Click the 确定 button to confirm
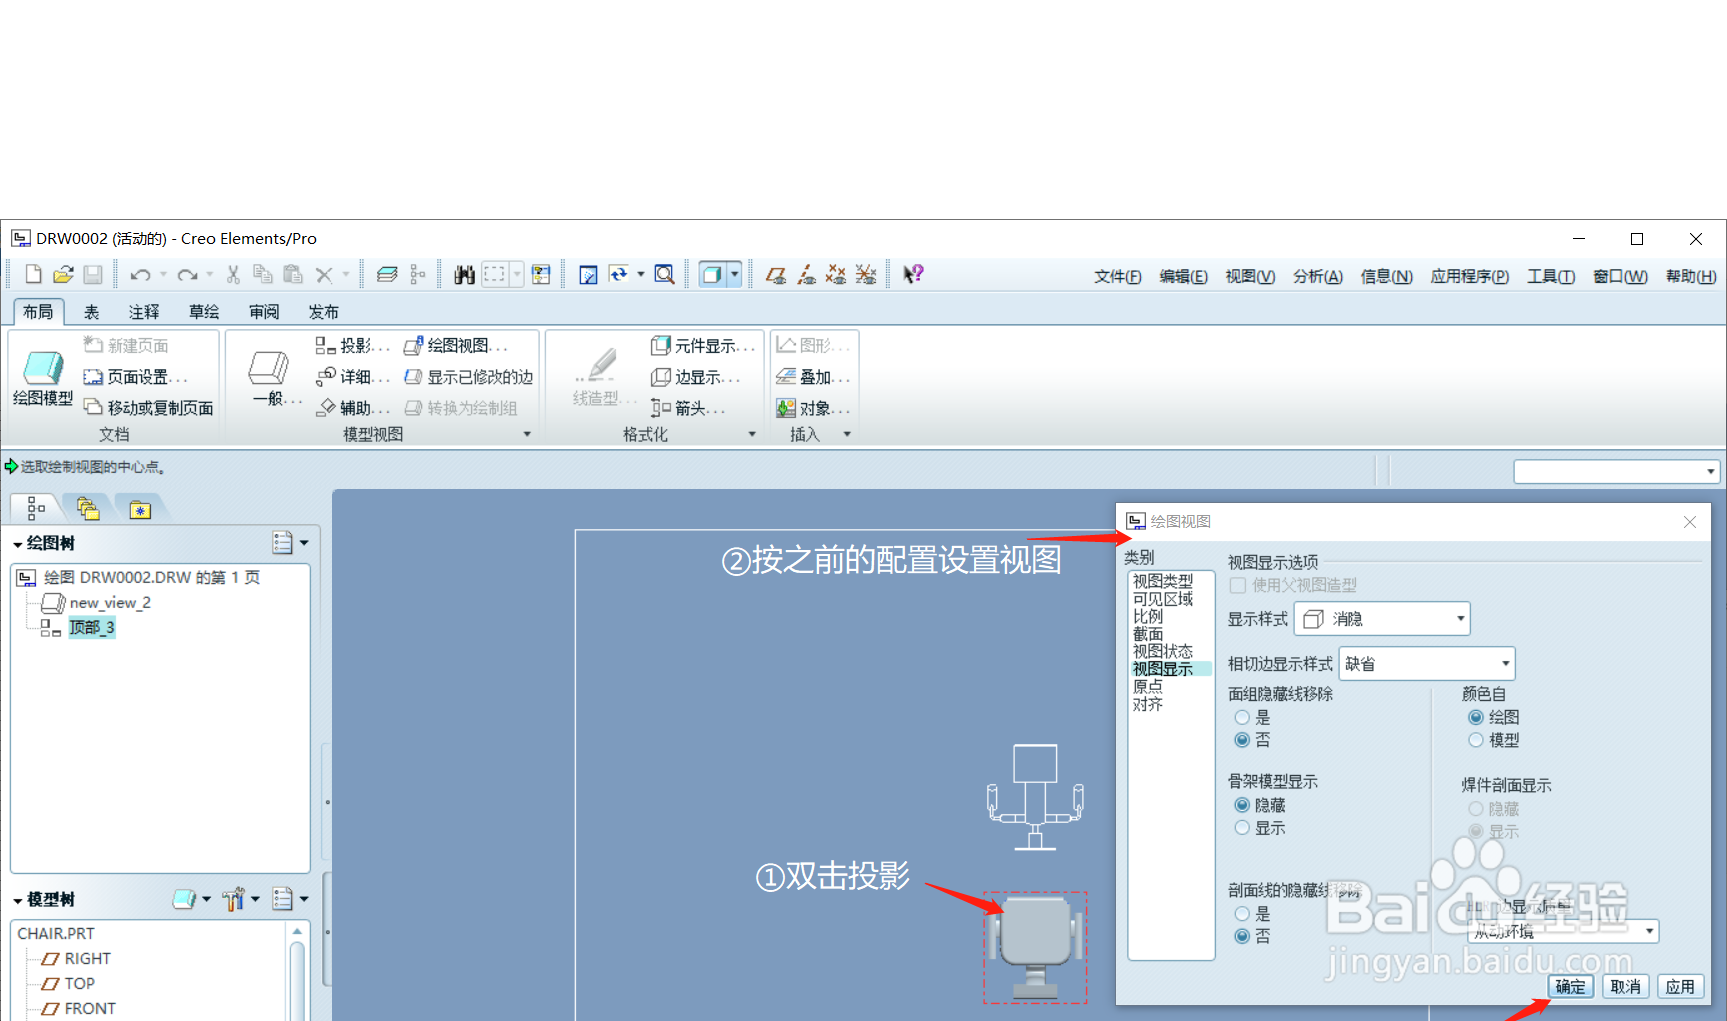Image resolution: width=1727 pixels, height=1021 pixels. pyautogui.click(x=1569, y=986)
